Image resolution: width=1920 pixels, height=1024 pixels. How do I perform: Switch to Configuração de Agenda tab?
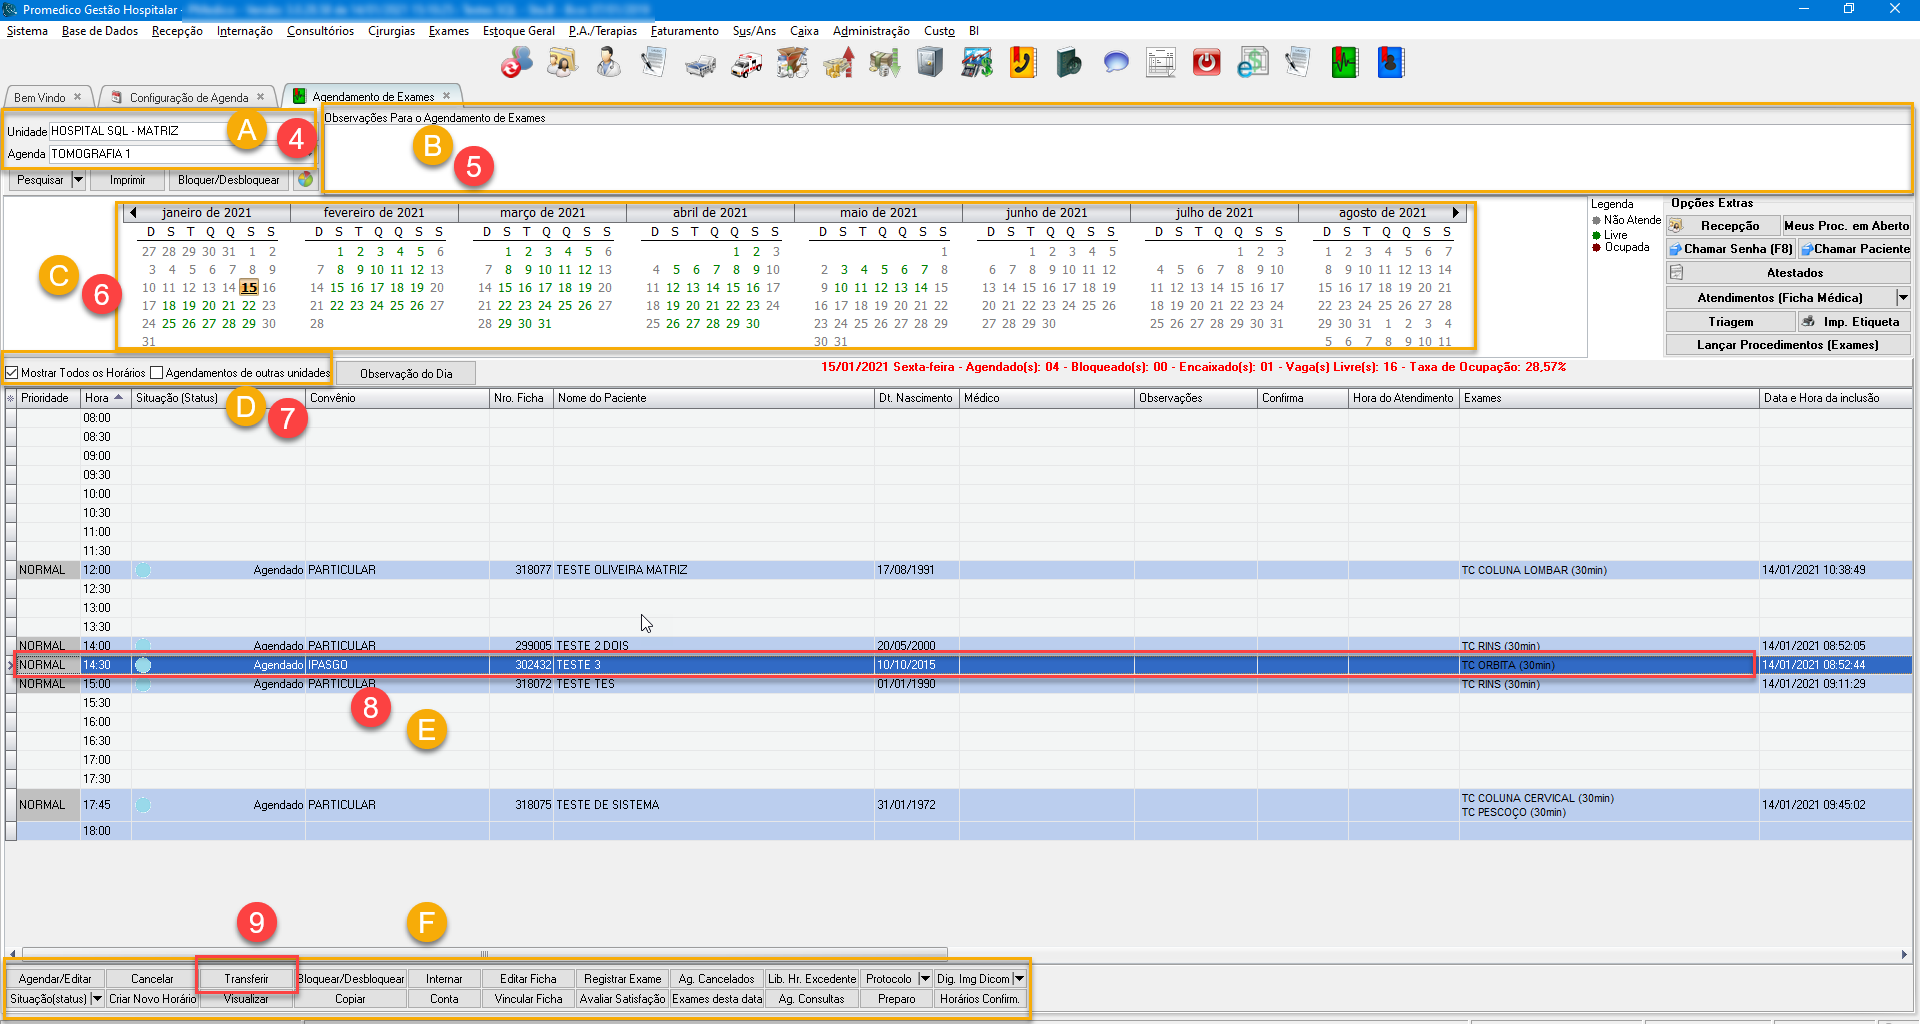coord(188,97)
